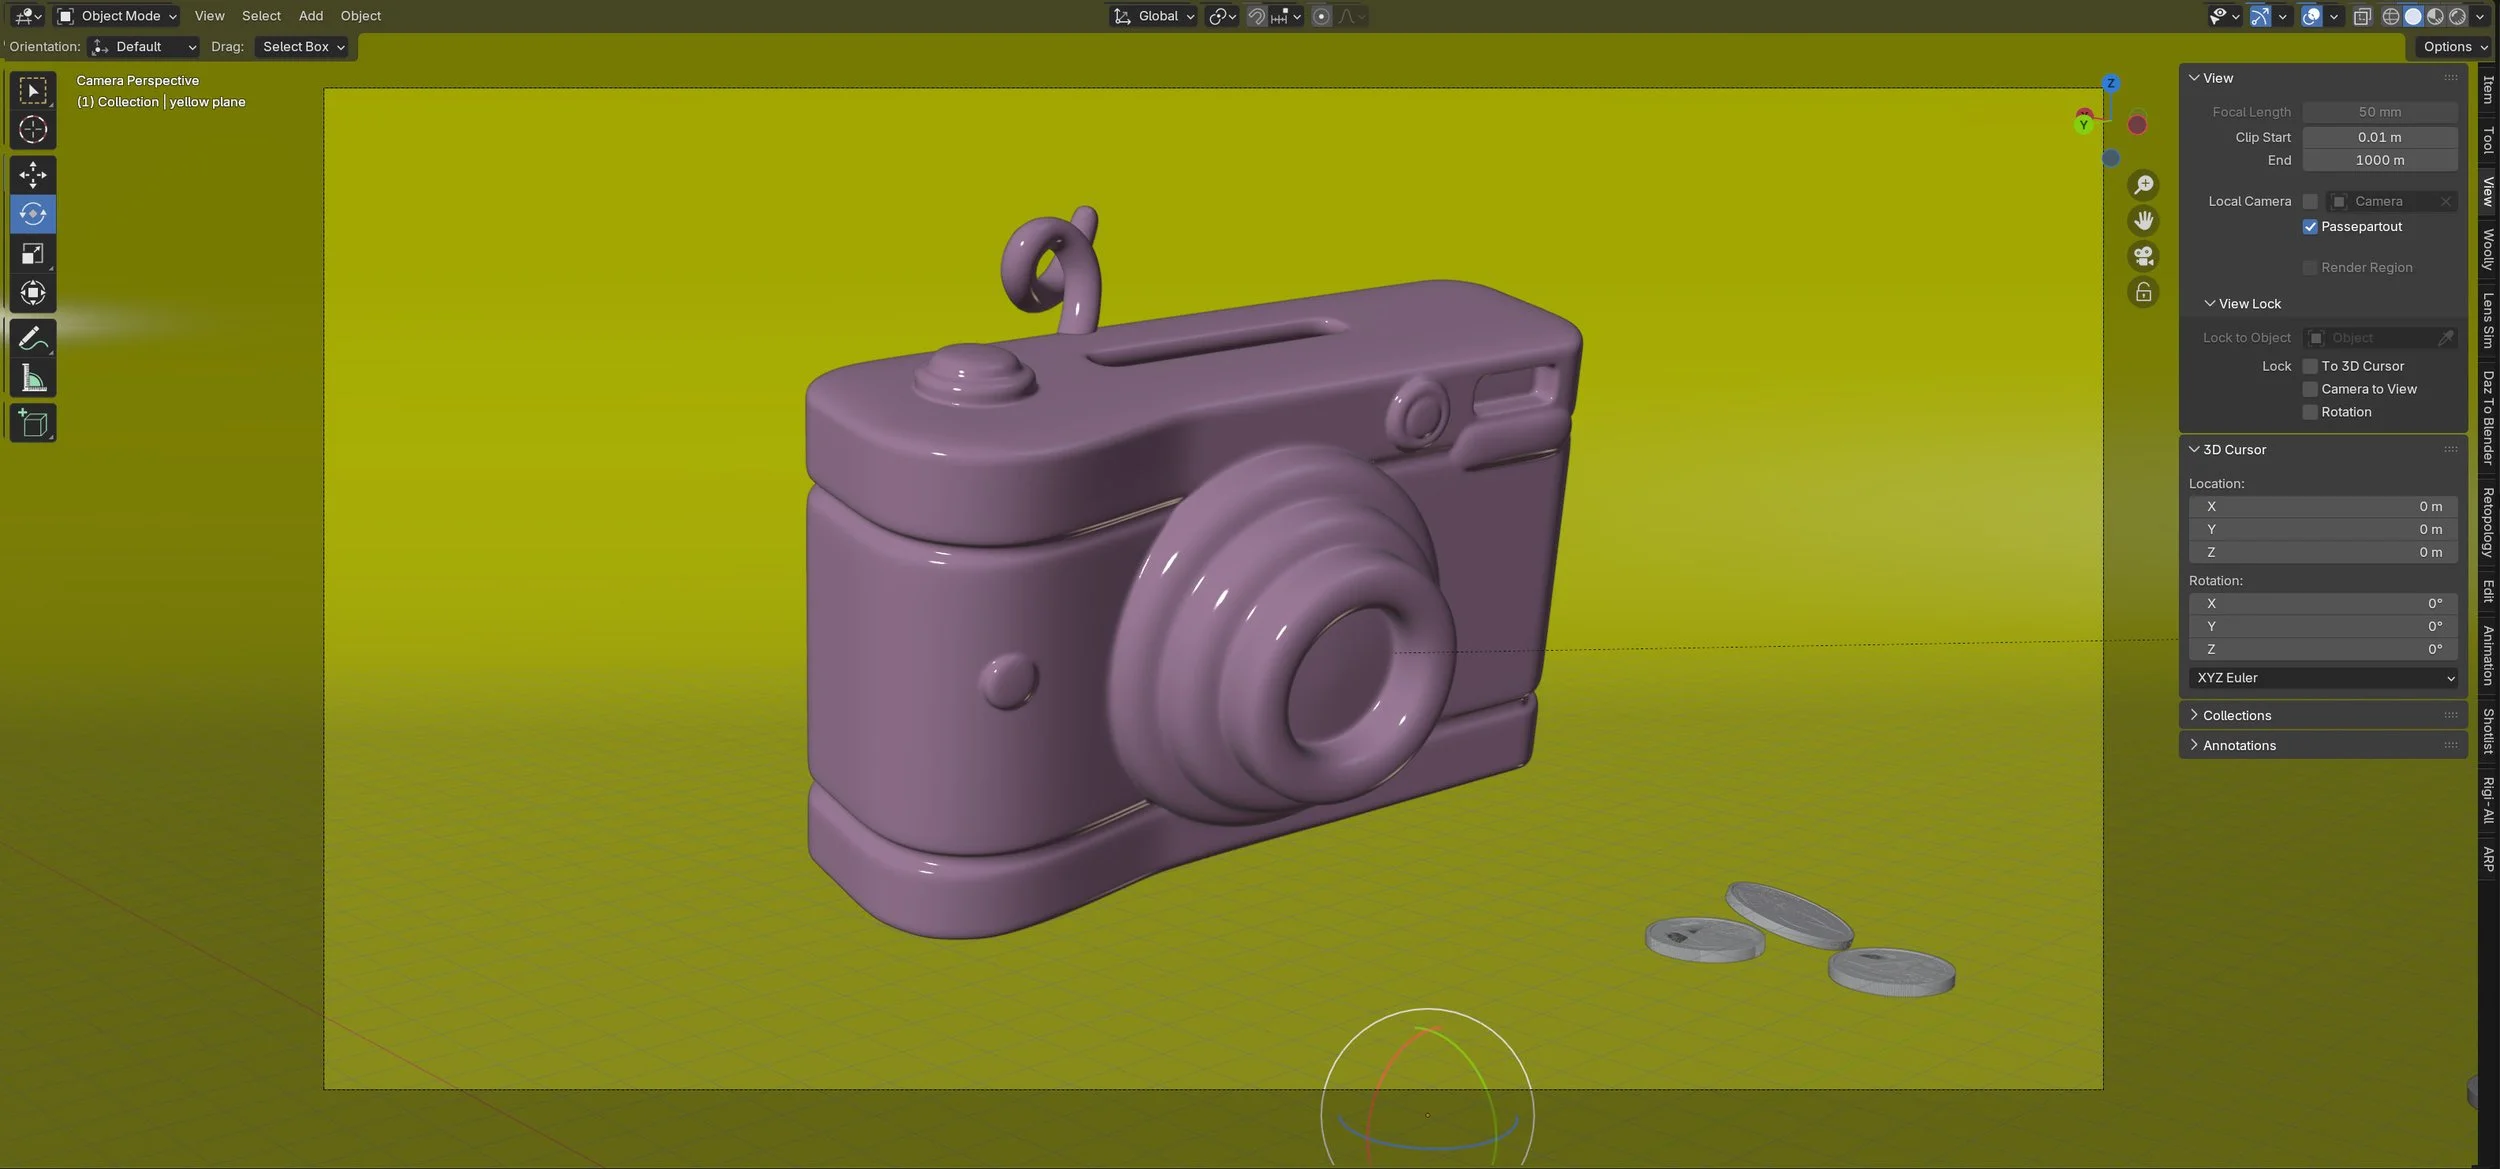Uncheck the Passepartout checkbox
This screenshot has width=2500, height=1169.
(2310, 227)
